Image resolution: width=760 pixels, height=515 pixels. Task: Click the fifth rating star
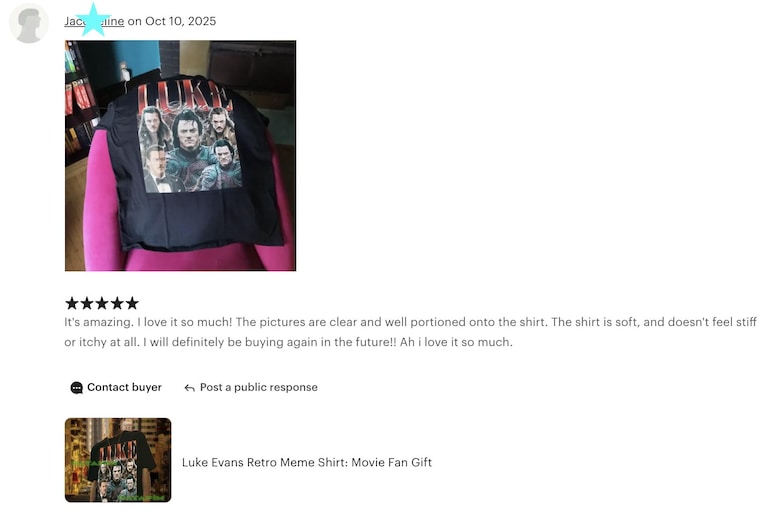[x=132, y=303]
